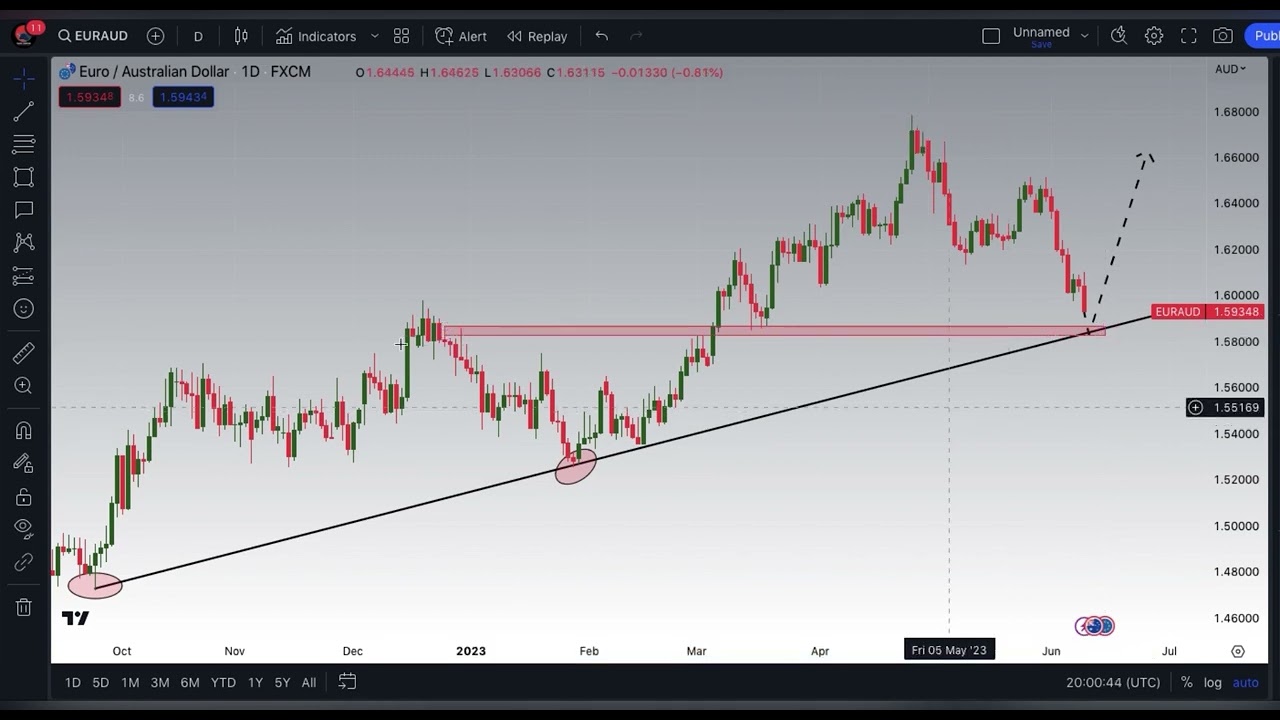Open the candlestick chart type menu
Image resolution: width=1280 pixels, height=720 pixels.
[241, 36]
